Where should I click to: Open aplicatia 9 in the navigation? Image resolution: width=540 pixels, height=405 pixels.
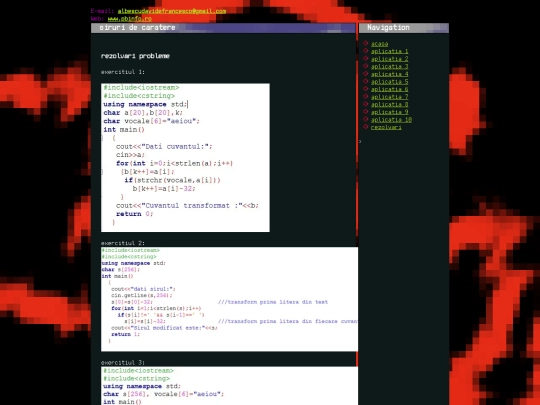click(390, 112)
